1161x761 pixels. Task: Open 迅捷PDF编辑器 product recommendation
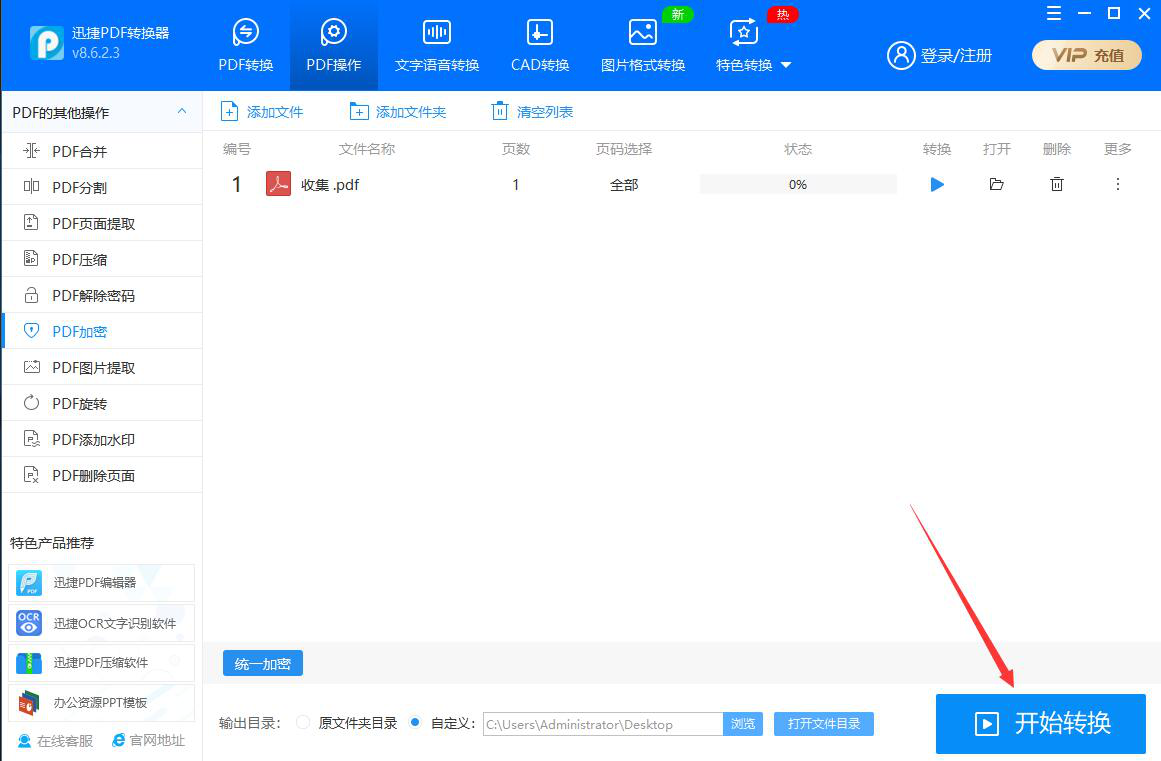click(x=101, y=583)
